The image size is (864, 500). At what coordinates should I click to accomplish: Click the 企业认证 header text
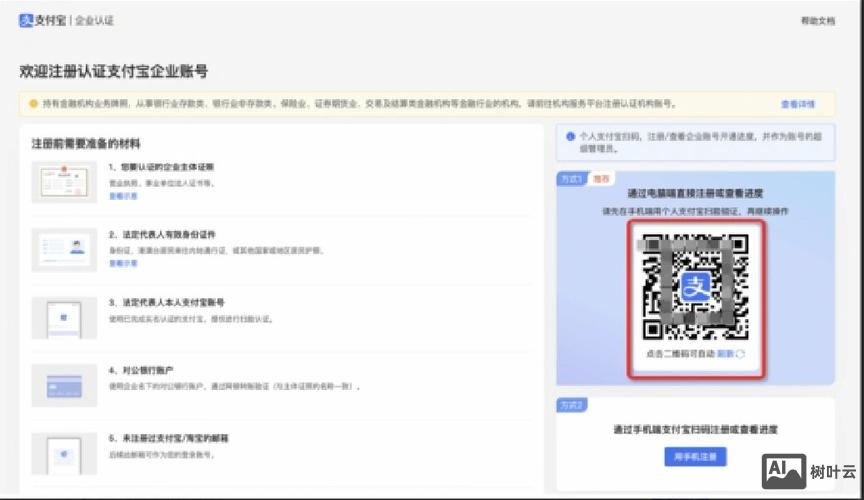click(x=94, y=21)
